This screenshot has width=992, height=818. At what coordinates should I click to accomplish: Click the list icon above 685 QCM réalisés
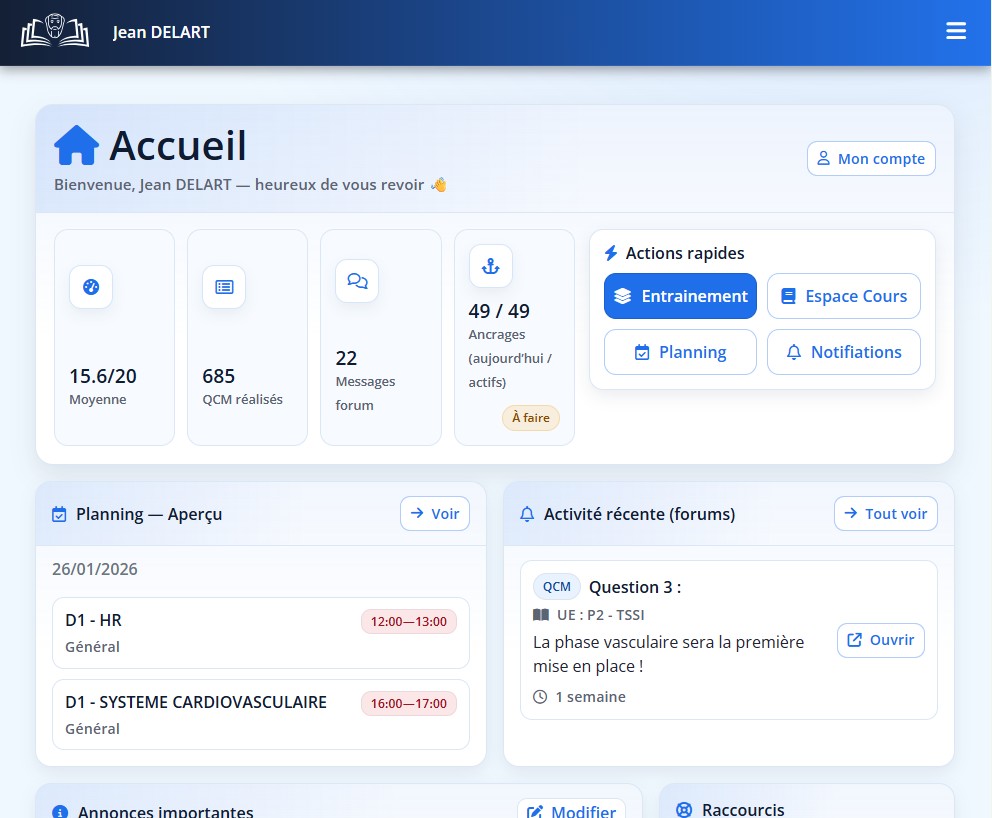[224, 287]
